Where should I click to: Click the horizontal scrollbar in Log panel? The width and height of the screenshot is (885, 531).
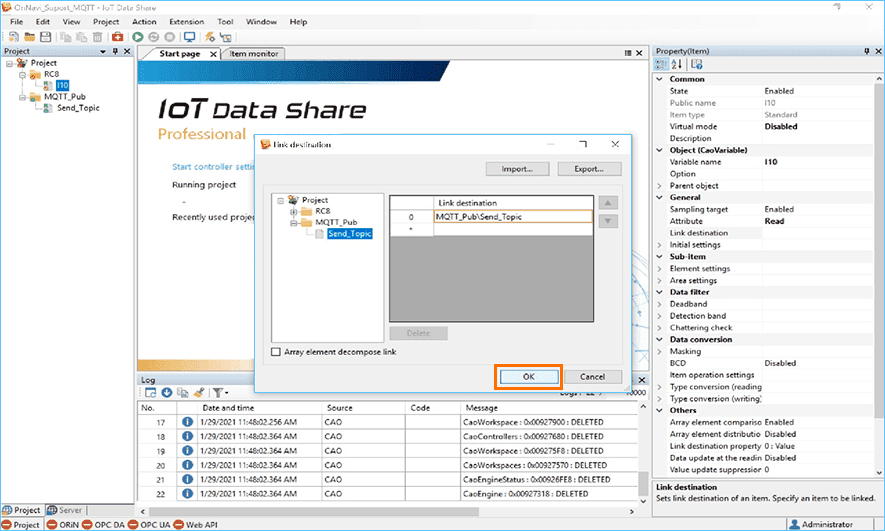(x=313, y=512)
